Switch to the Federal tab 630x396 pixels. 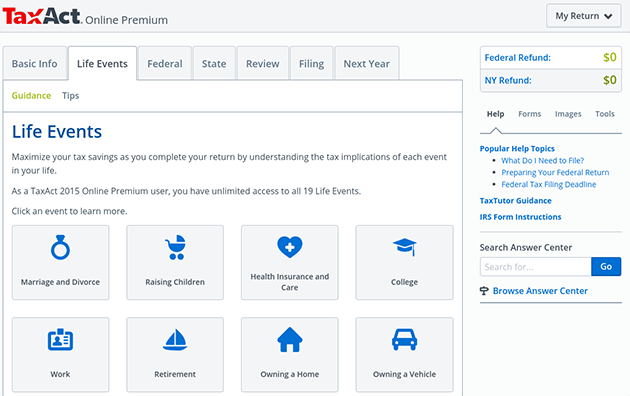165,63
